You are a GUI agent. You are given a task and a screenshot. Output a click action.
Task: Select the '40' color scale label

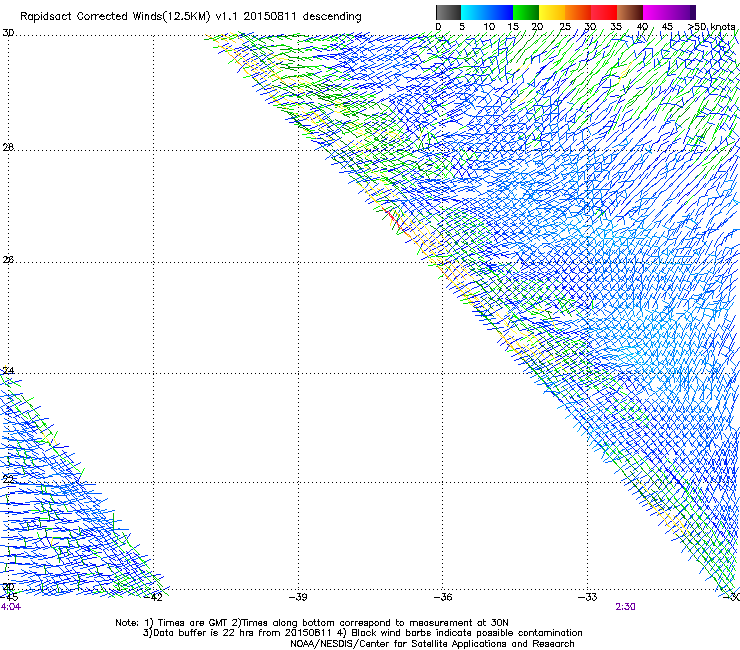pyautogui.click(x=642, y=27)
